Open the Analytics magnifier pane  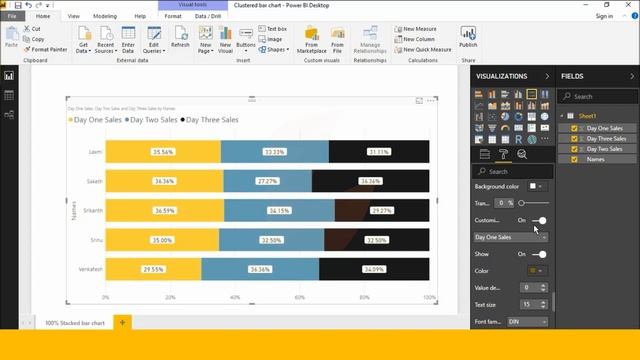pos(522,154)
